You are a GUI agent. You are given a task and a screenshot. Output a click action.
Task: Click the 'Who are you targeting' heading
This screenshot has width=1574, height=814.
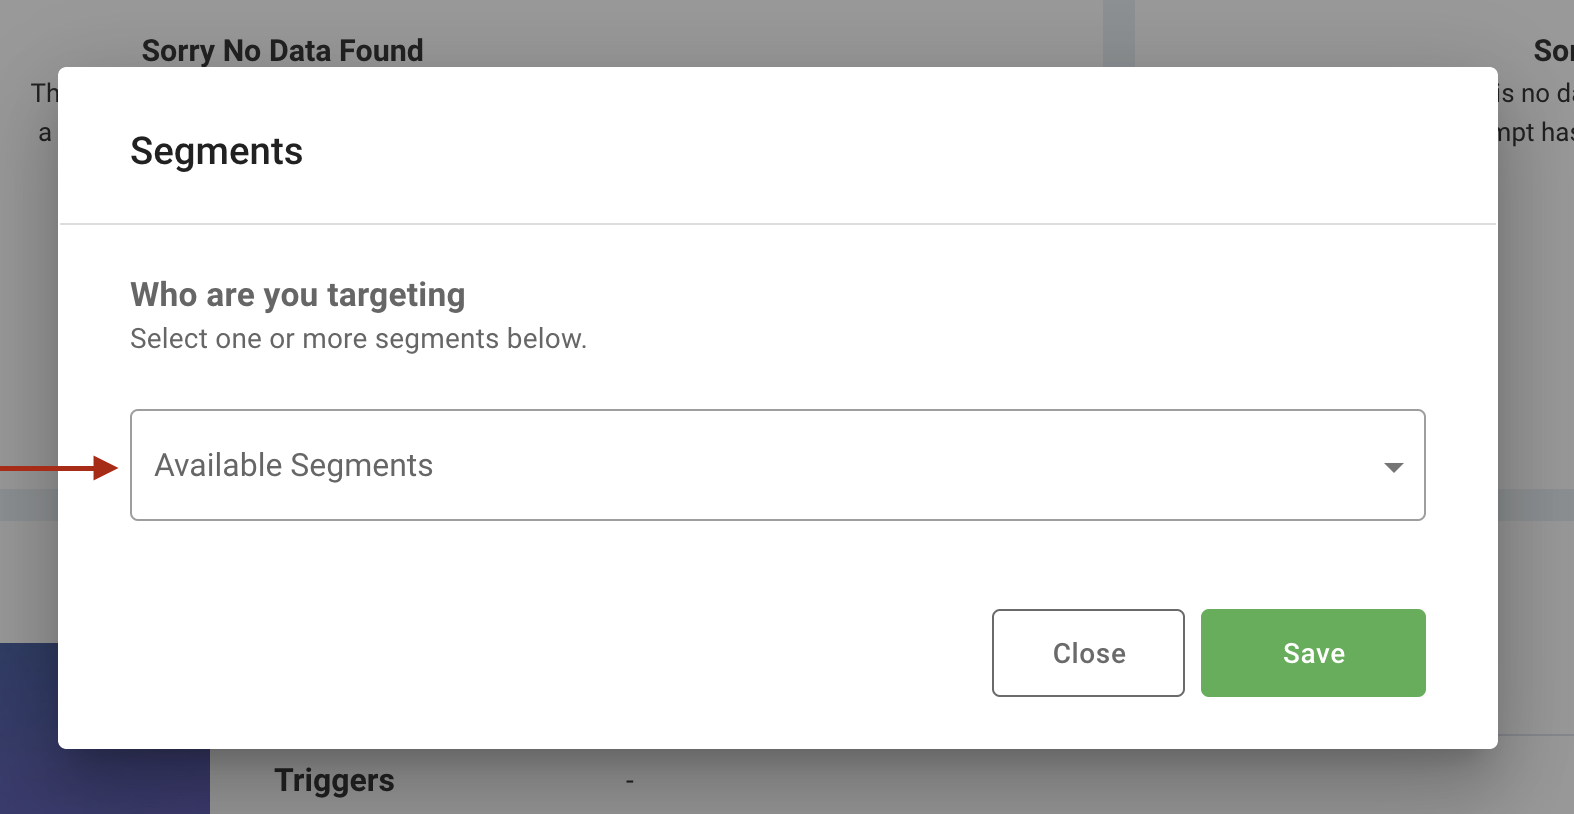click(298, 295)
